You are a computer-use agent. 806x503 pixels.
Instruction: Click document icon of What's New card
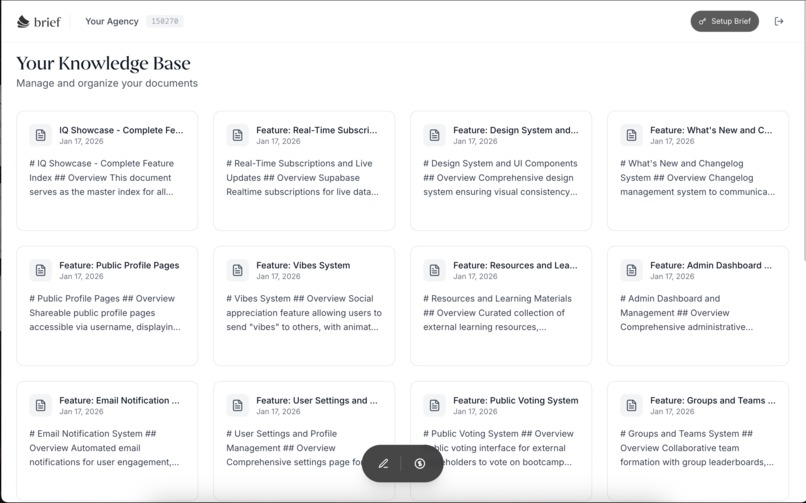631,135
